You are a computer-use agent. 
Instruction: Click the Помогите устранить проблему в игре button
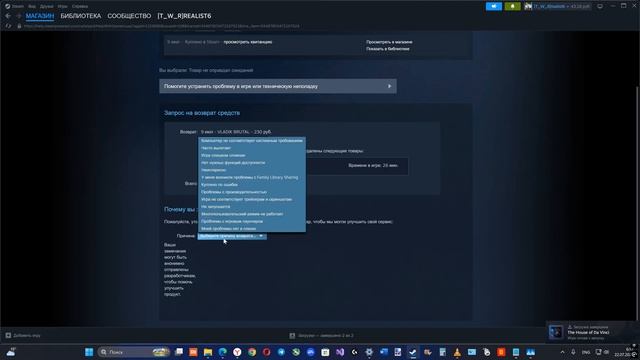(x=278, y=86)
